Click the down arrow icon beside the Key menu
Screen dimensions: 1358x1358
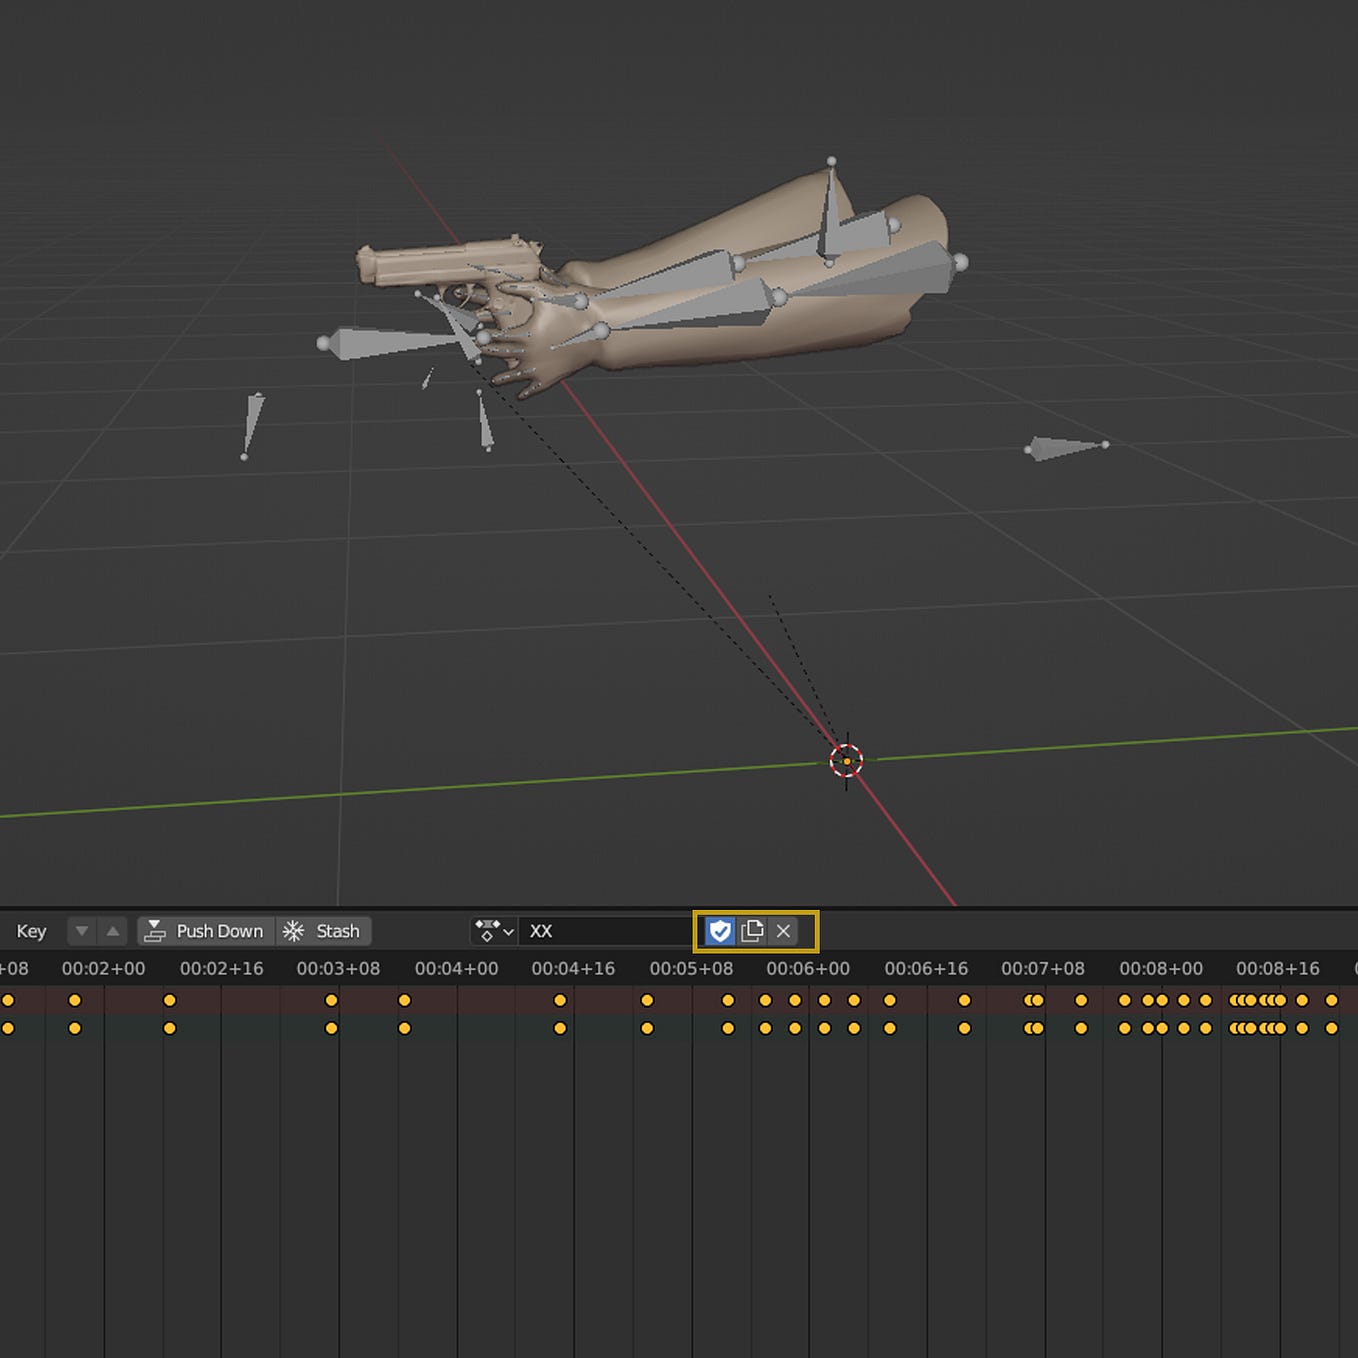pos(82,931)
